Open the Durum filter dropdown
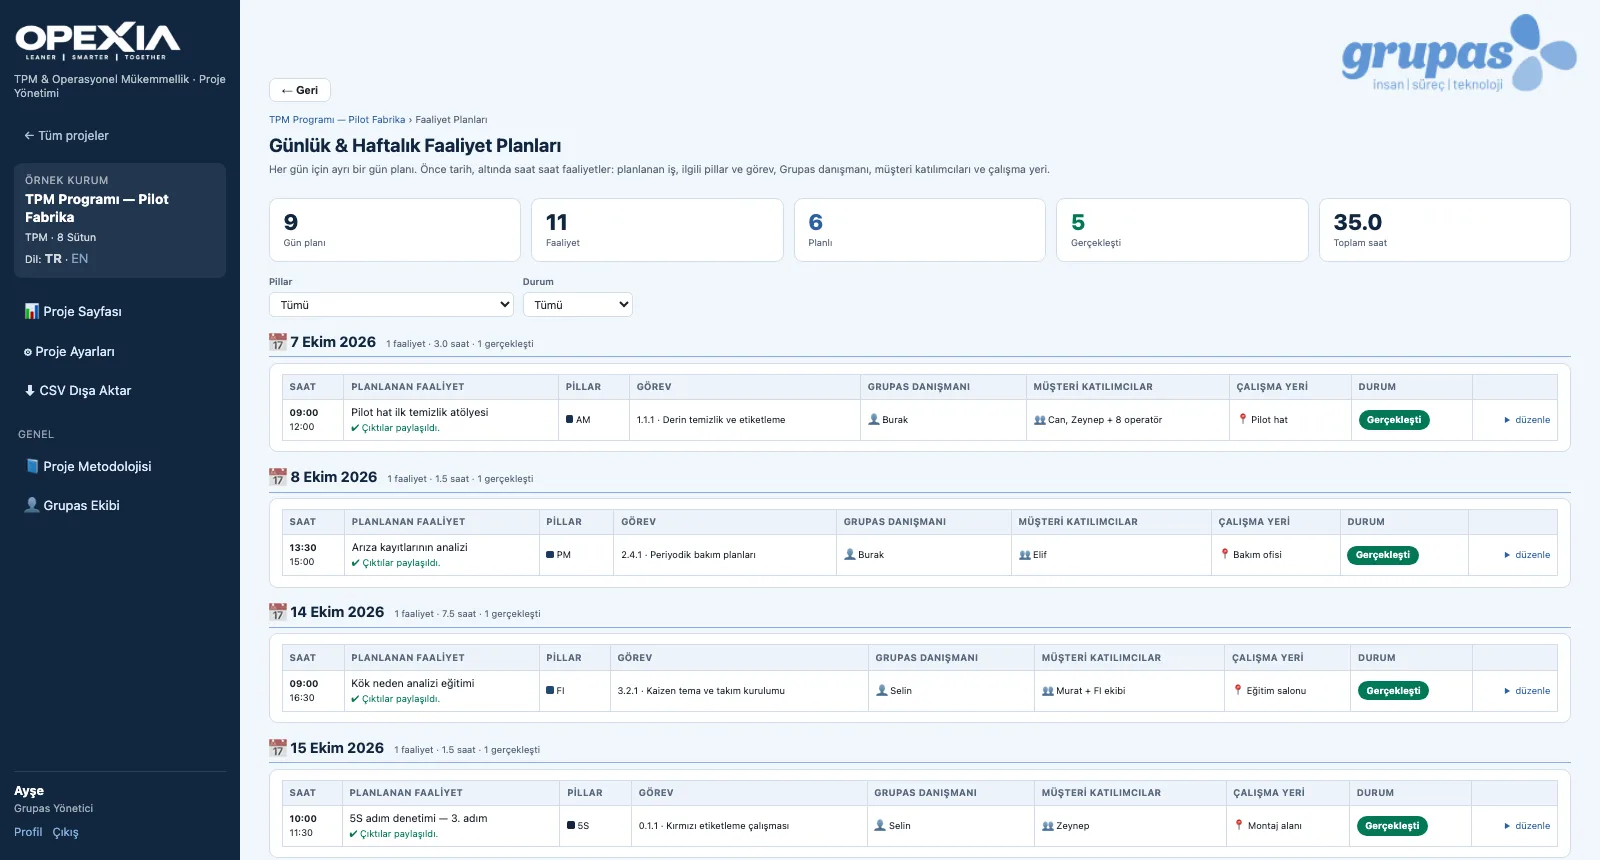Viewport: 1600px width, 860px height. (578, 305)
